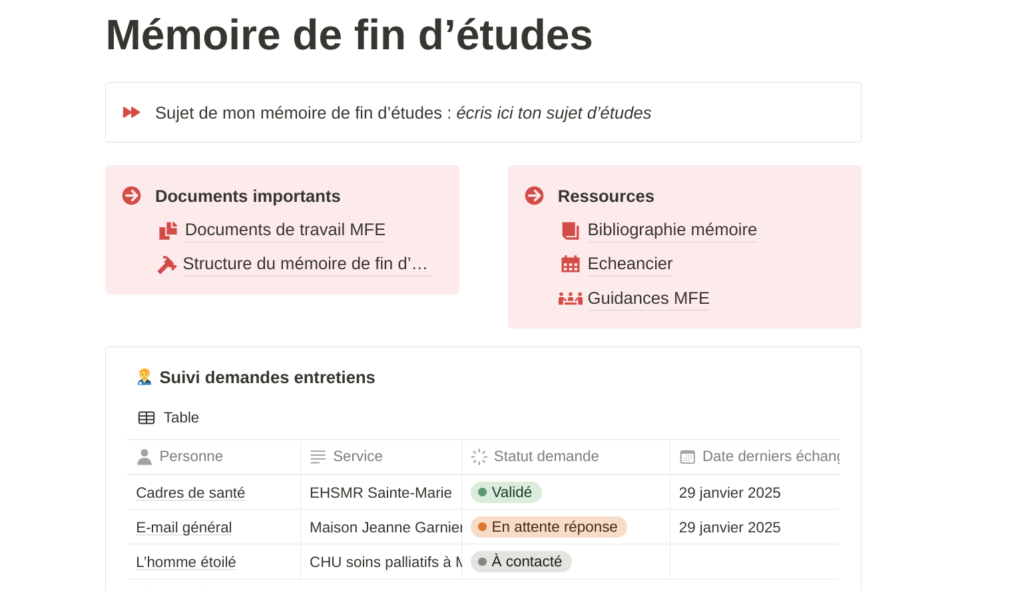This screenshot has width=1024, height=591.
Task: Open the Service column header menu
Action: pyautogui.click(x=381, y=456)
